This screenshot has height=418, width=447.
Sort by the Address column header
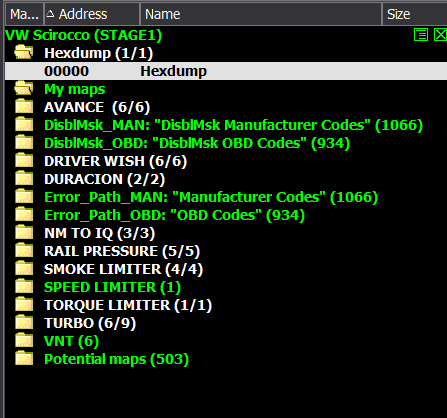pyautogui.click(x=92, y=14)
